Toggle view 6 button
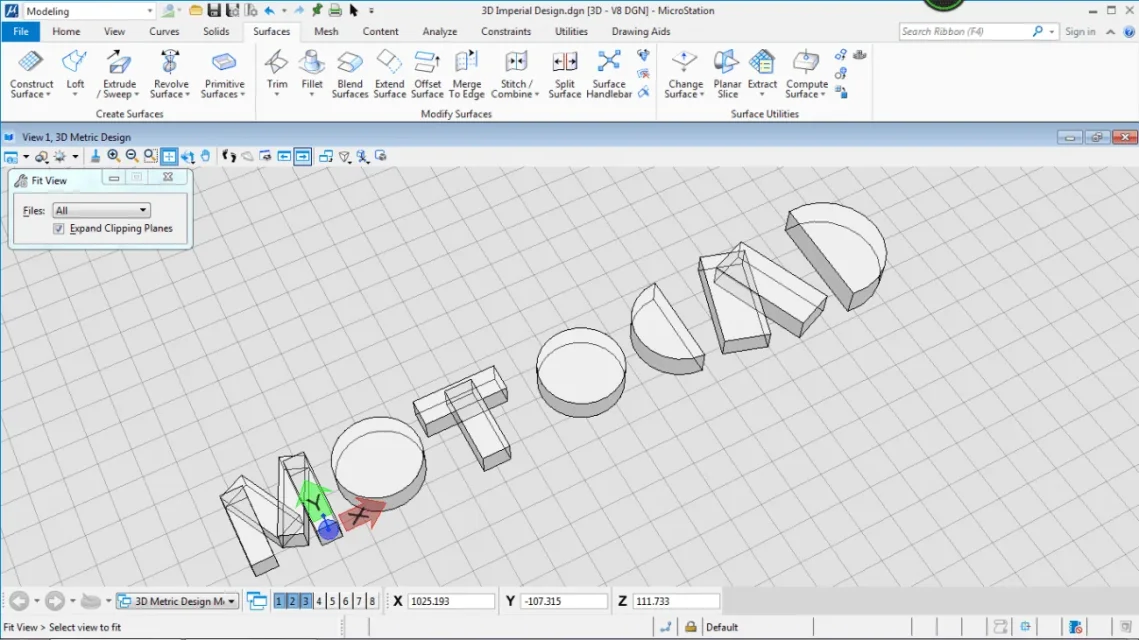 [x=345, y=601]
